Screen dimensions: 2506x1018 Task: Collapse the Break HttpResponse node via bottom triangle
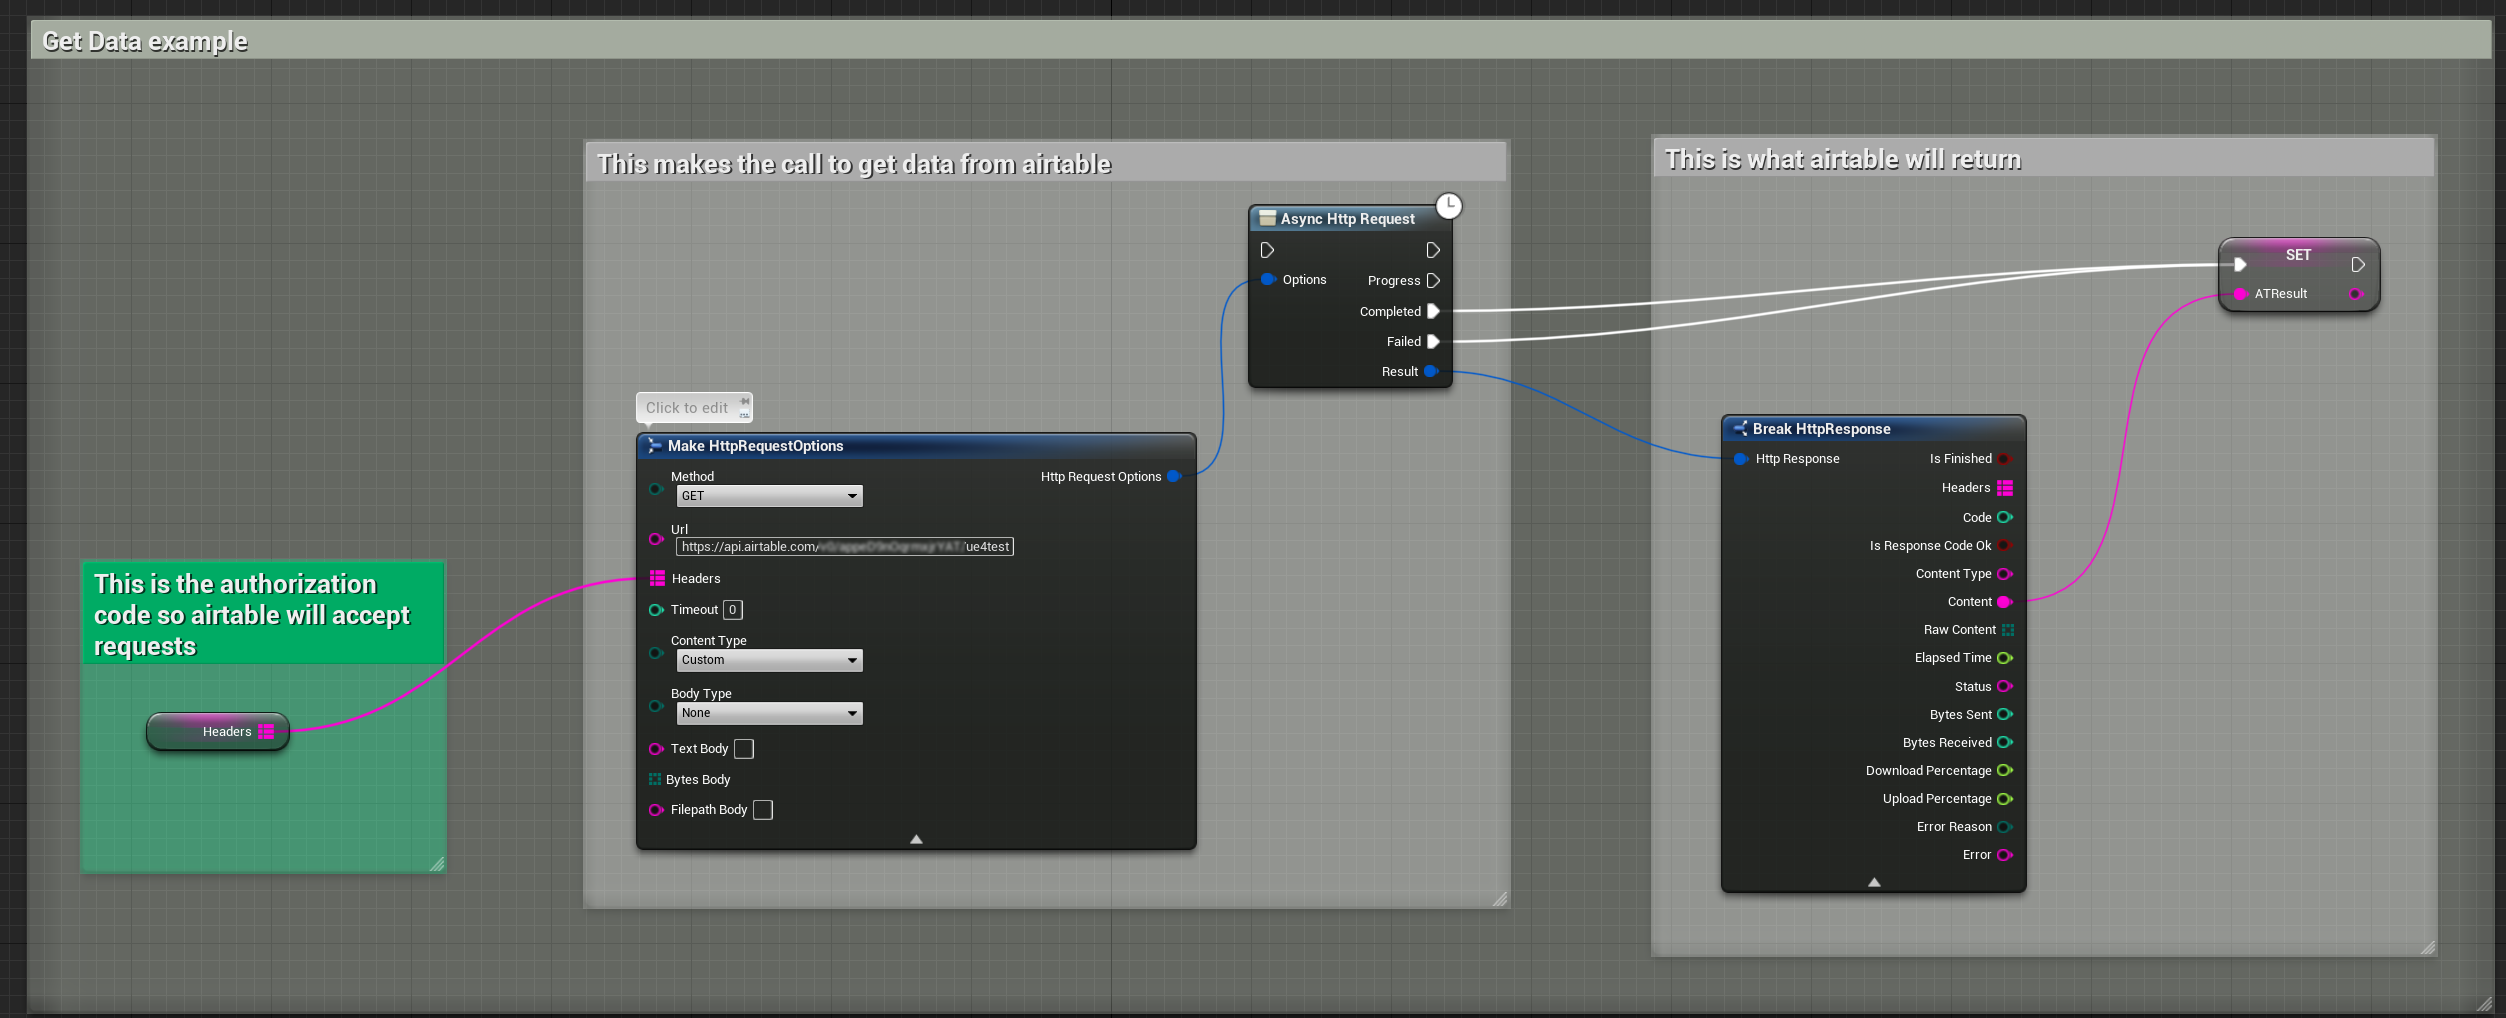(1873, 881)
